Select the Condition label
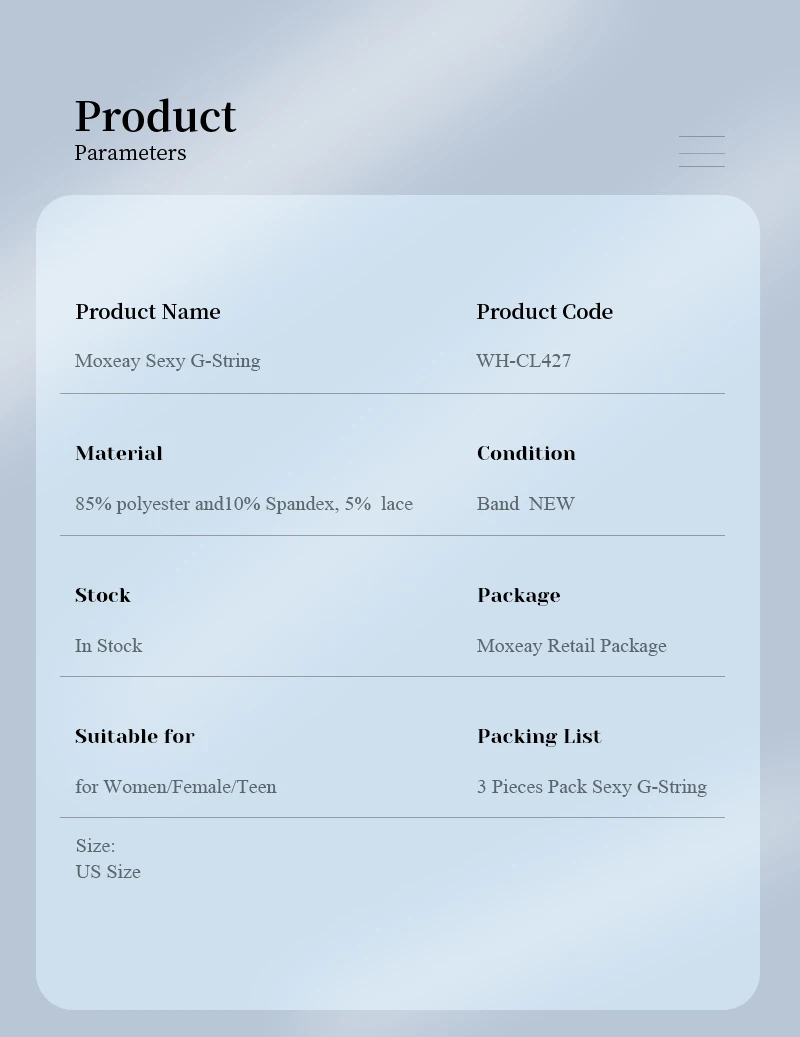Viewport: 800px width, 1037px height. [x=526, y=453]
